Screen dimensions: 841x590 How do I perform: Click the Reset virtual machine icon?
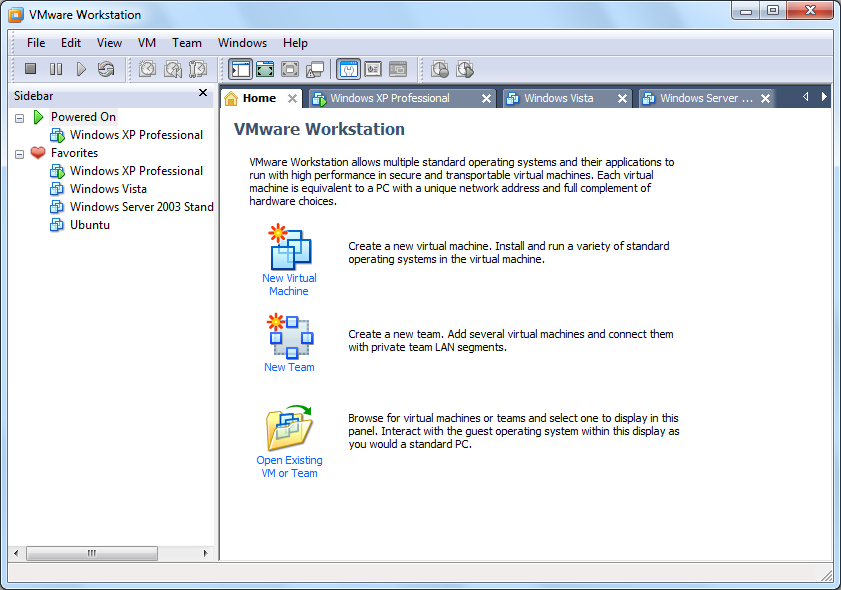[106, 69]
